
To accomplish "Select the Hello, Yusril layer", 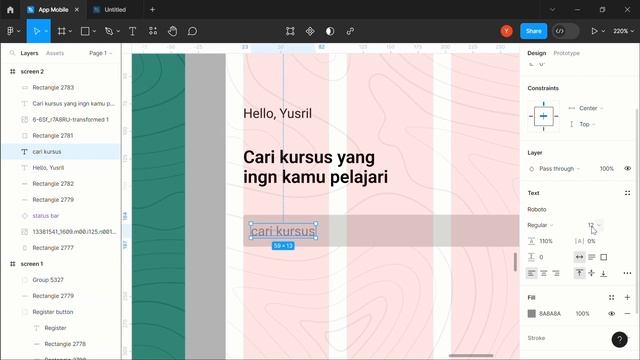I will [x=48, y=168].
